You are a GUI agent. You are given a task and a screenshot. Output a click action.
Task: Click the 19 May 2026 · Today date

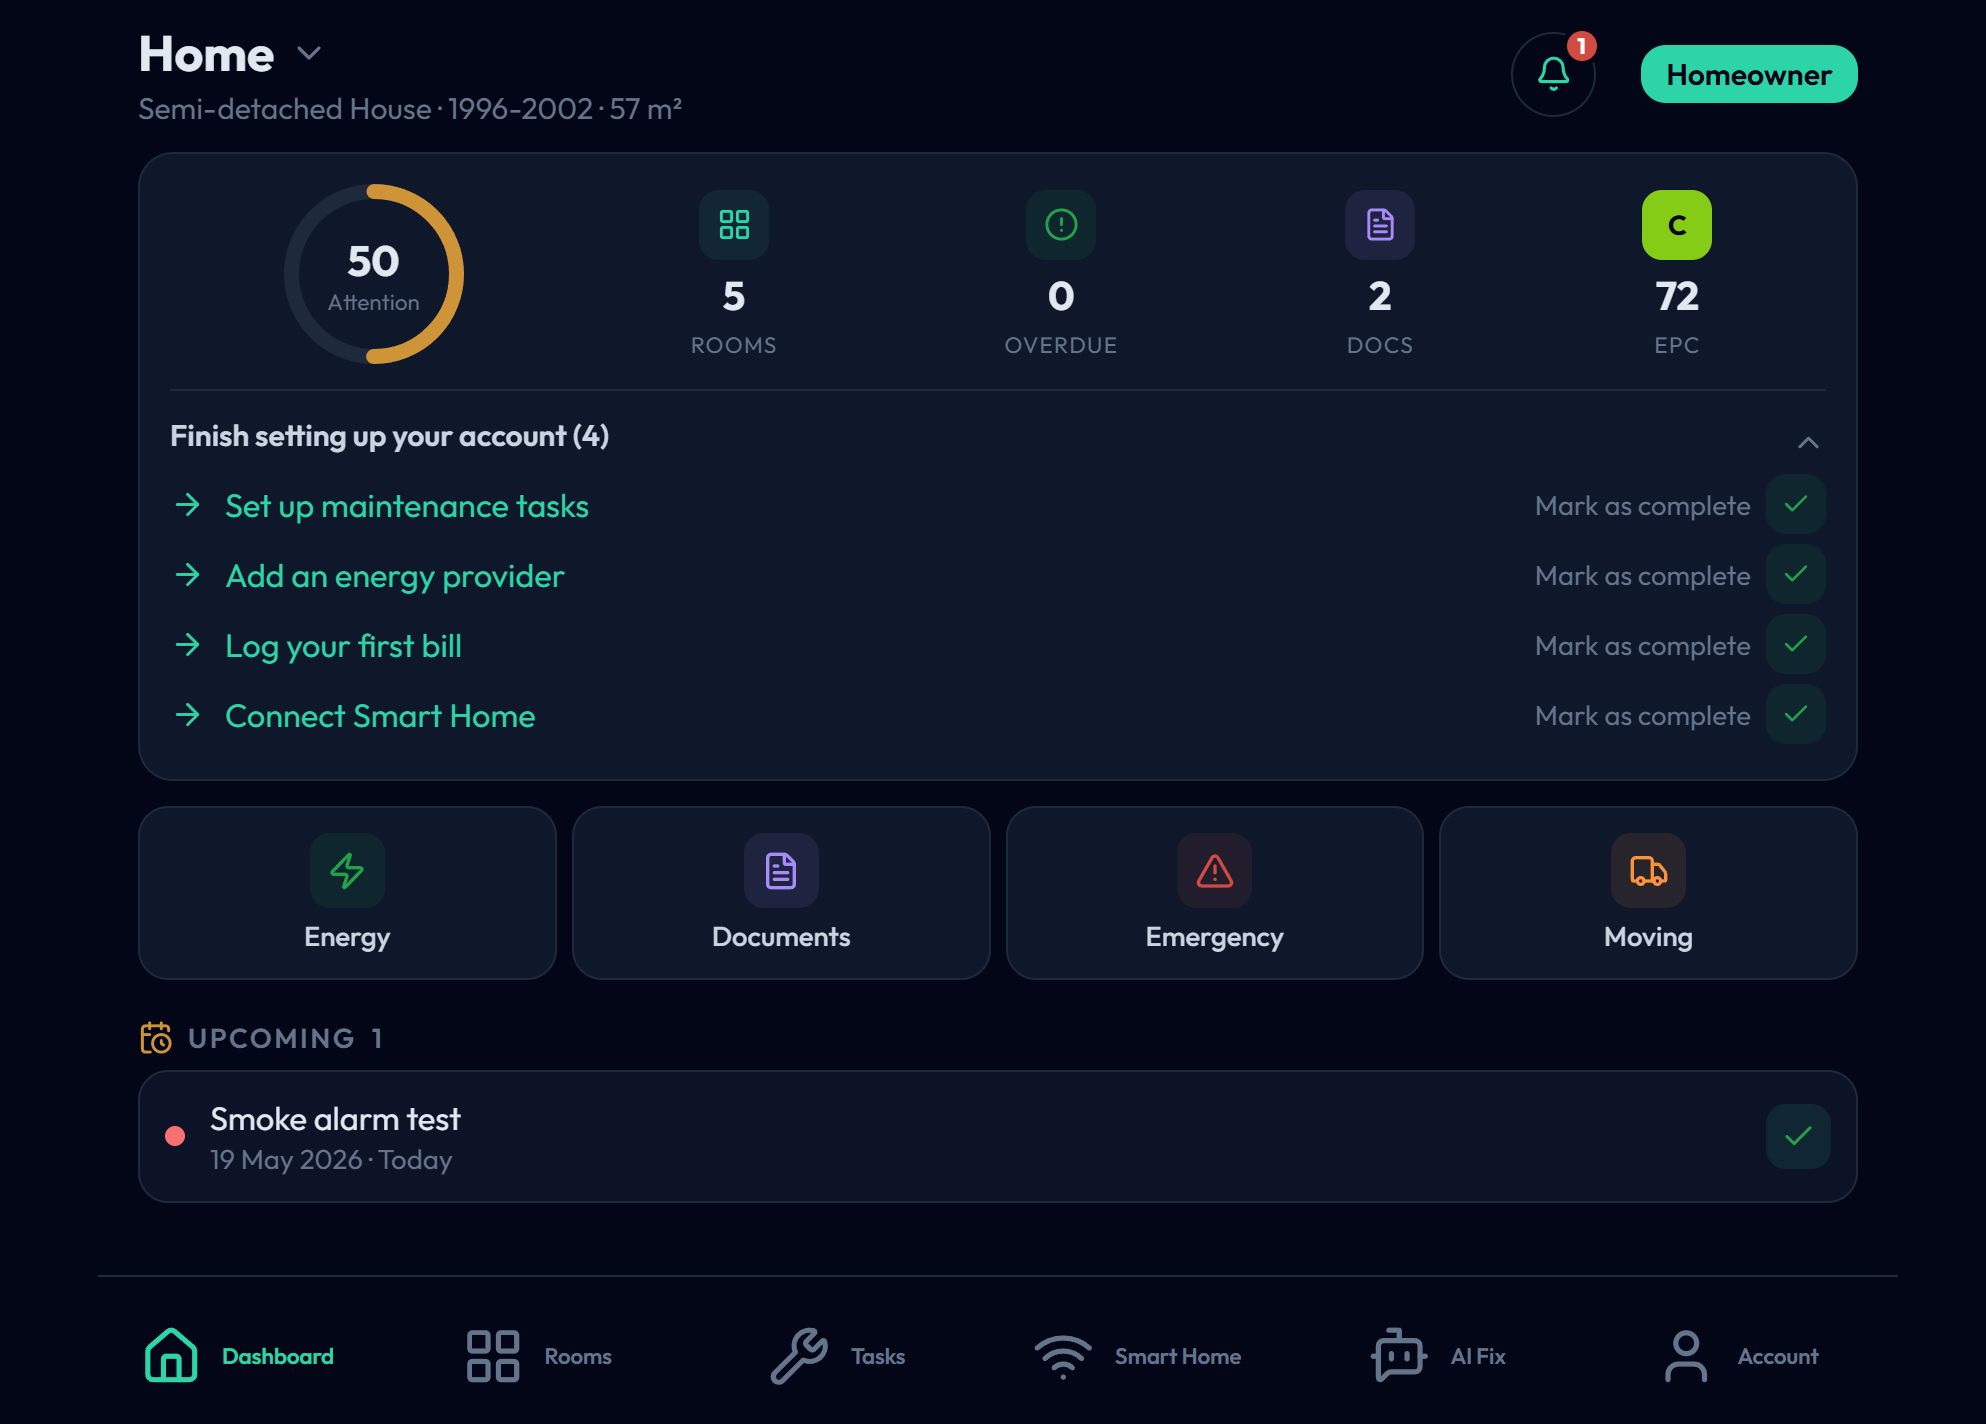coord(331,1160)
